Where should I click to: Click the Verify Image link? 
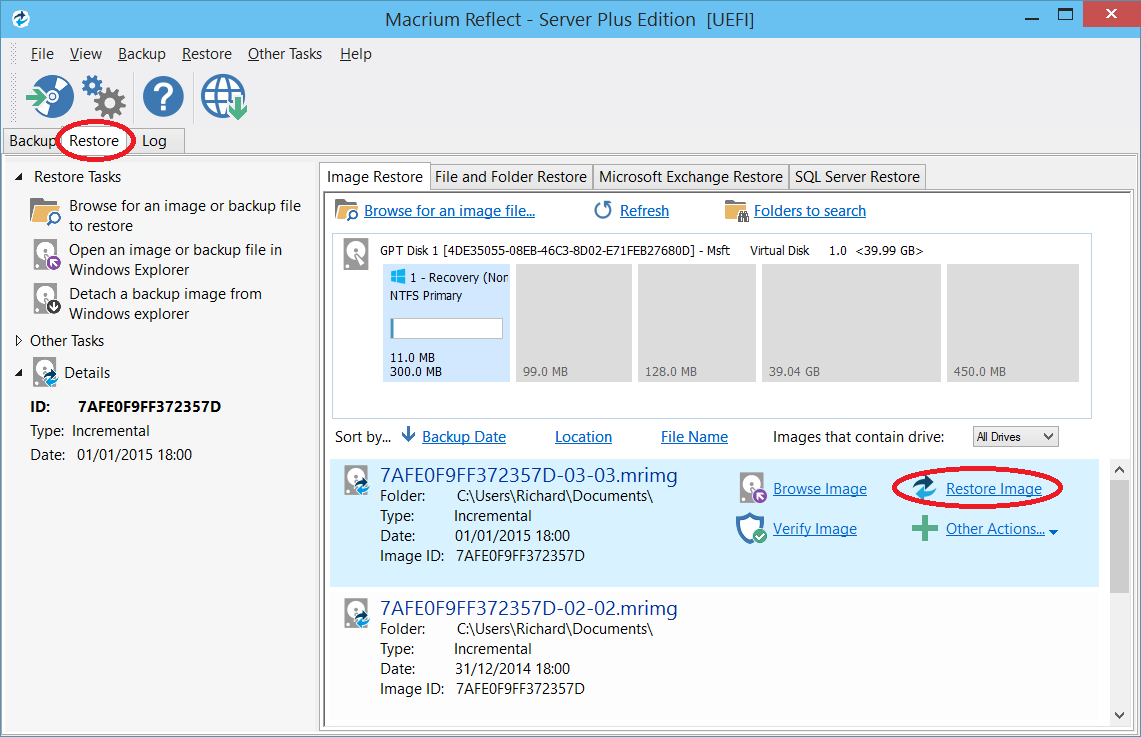(x=814, y=529)
